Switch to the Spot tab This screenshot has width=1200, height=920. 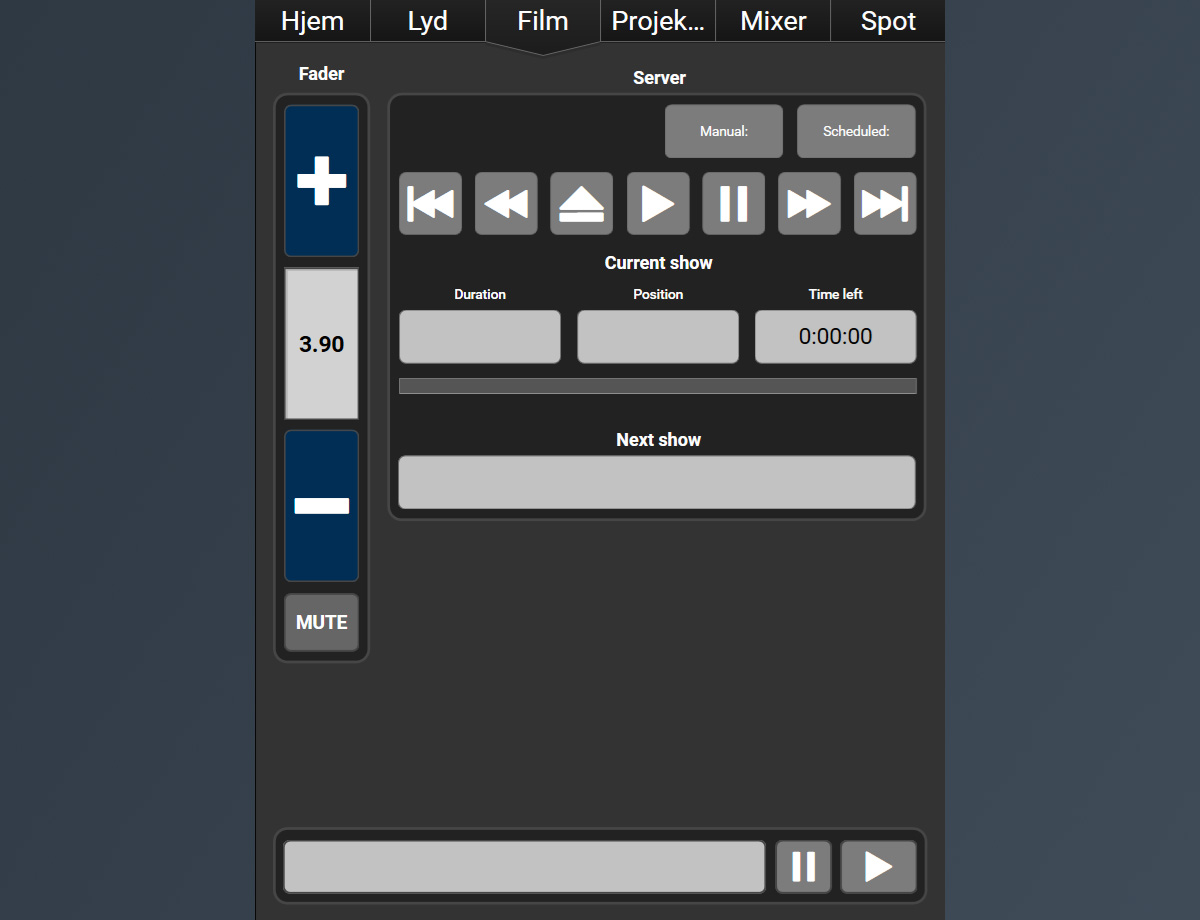click(x=888, y=21)
